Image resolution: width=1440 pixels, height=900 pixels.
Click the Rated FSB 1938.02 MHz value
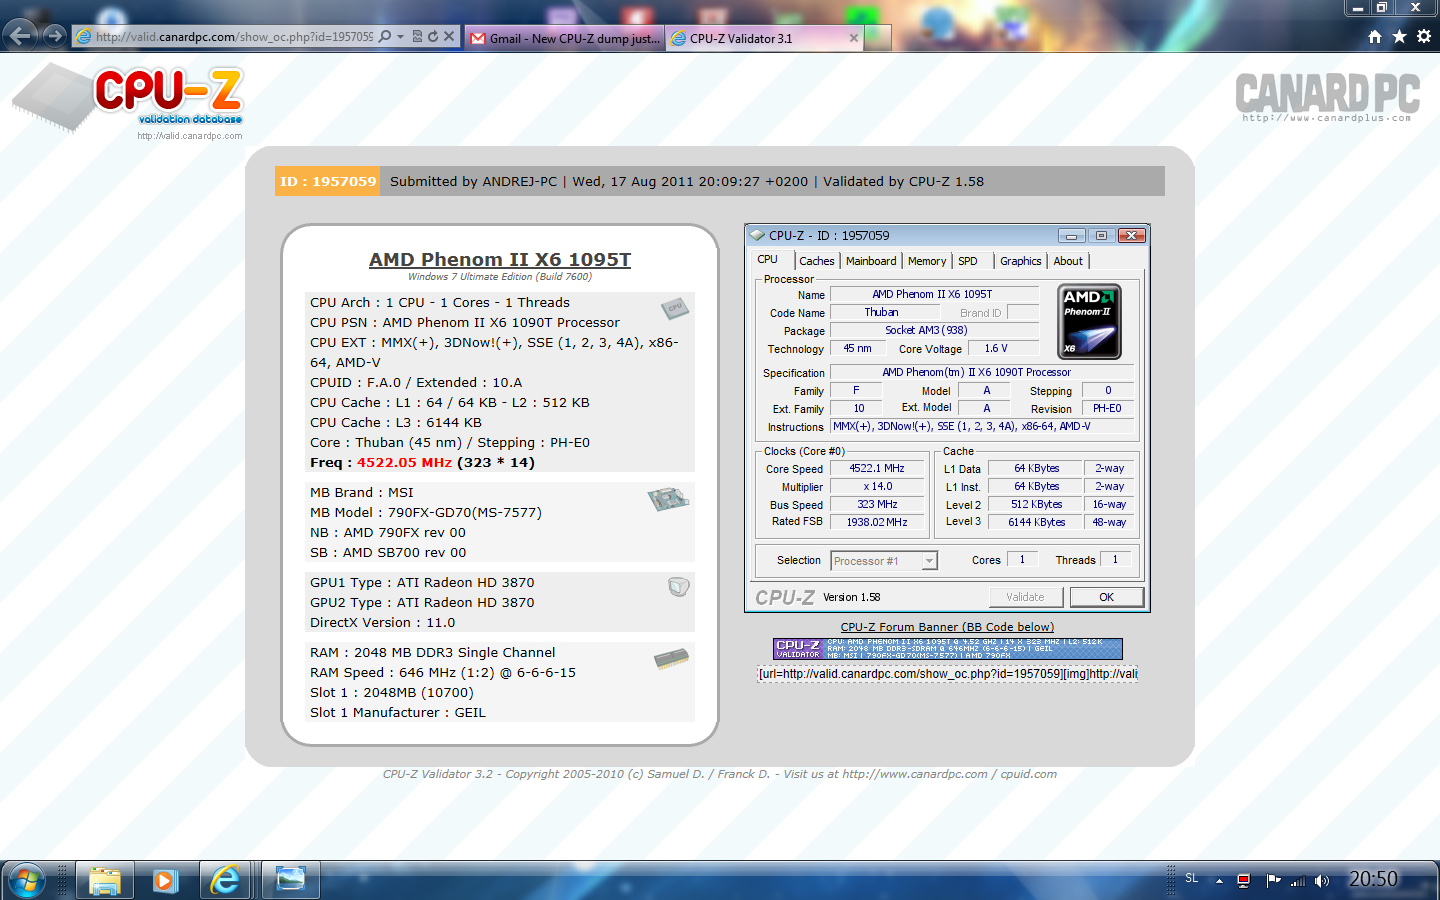pyautogui.click(x=877, y=522)
